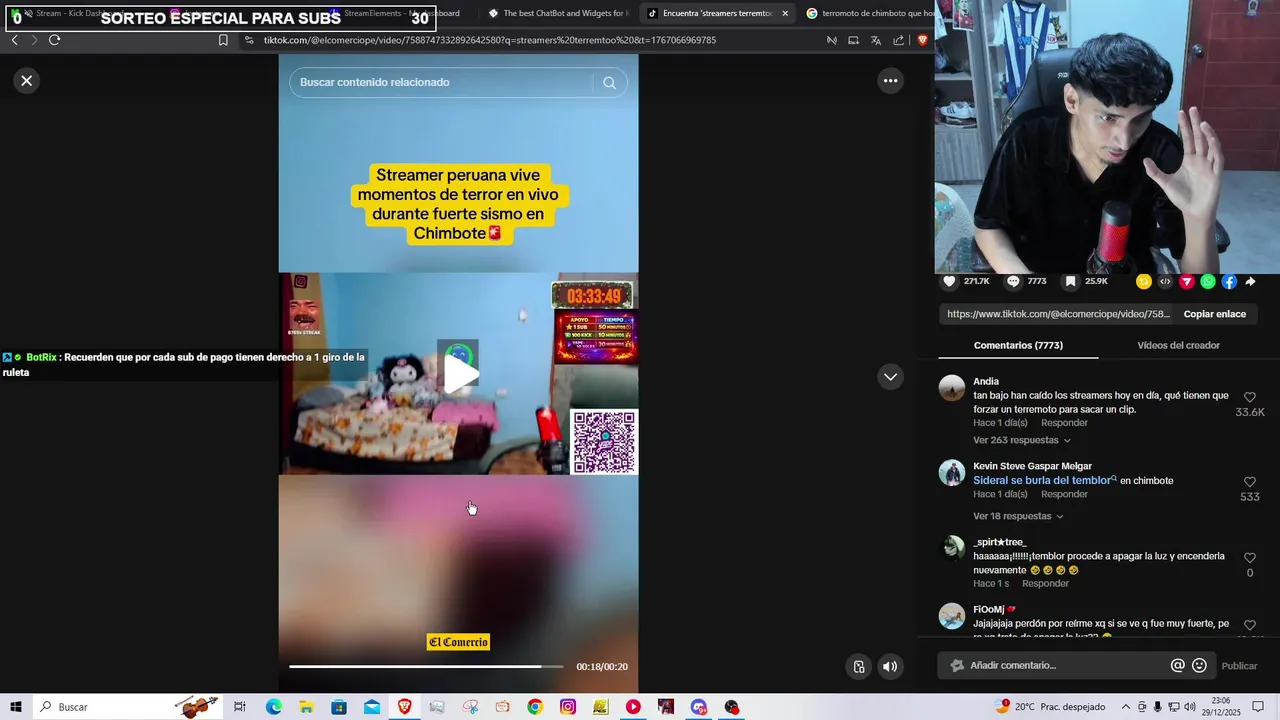Repost with the yellow repost icon

[x=1144, y=282]
